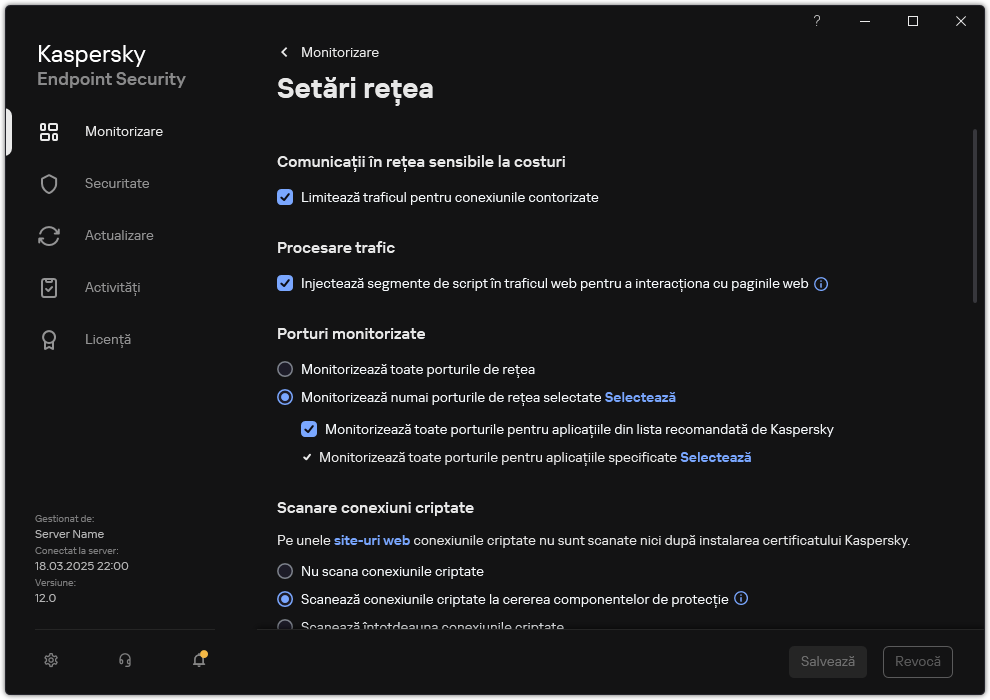Go back using the Monitorizare chevron
This screenshot has height=700, width=990.
tap(283, 52)
